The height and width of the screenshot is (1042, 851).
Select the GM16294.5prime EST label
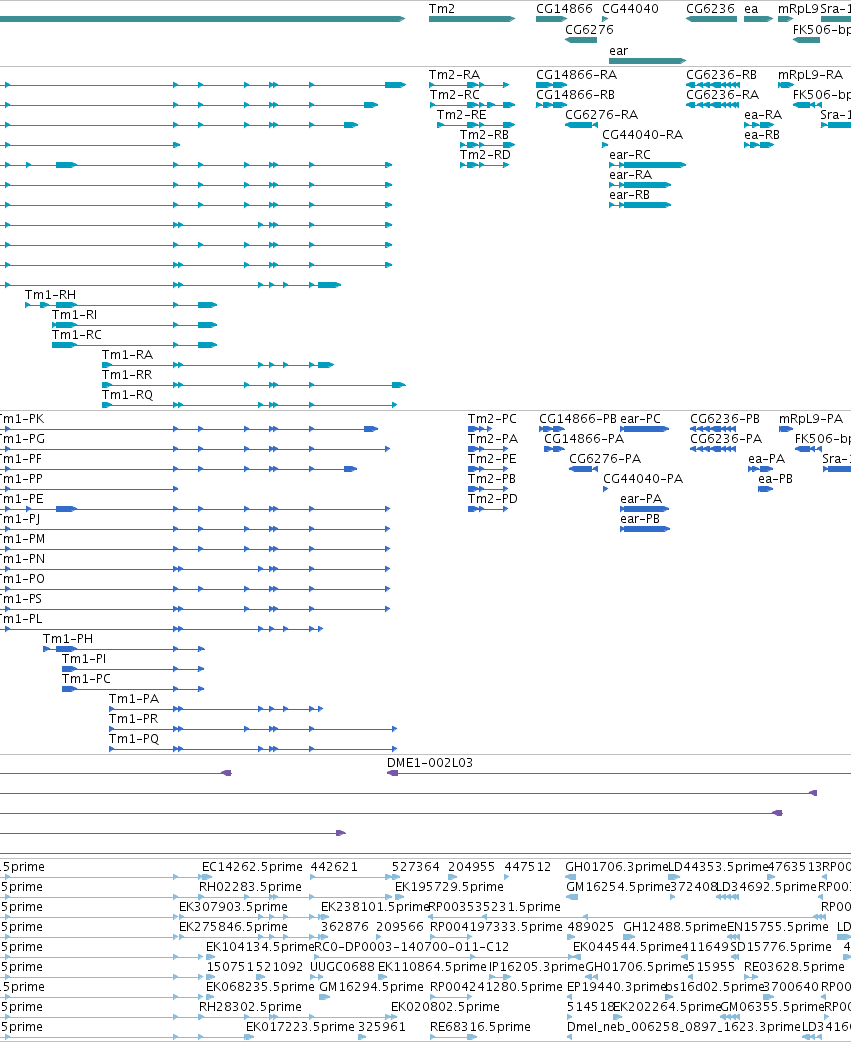coord(371,987)
